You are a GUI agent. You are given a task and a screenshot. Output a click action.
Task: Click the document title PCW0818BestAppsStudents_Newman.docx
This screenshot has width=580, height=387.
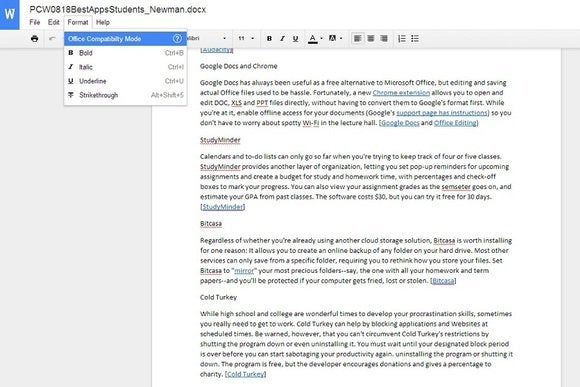click(118, 10)
